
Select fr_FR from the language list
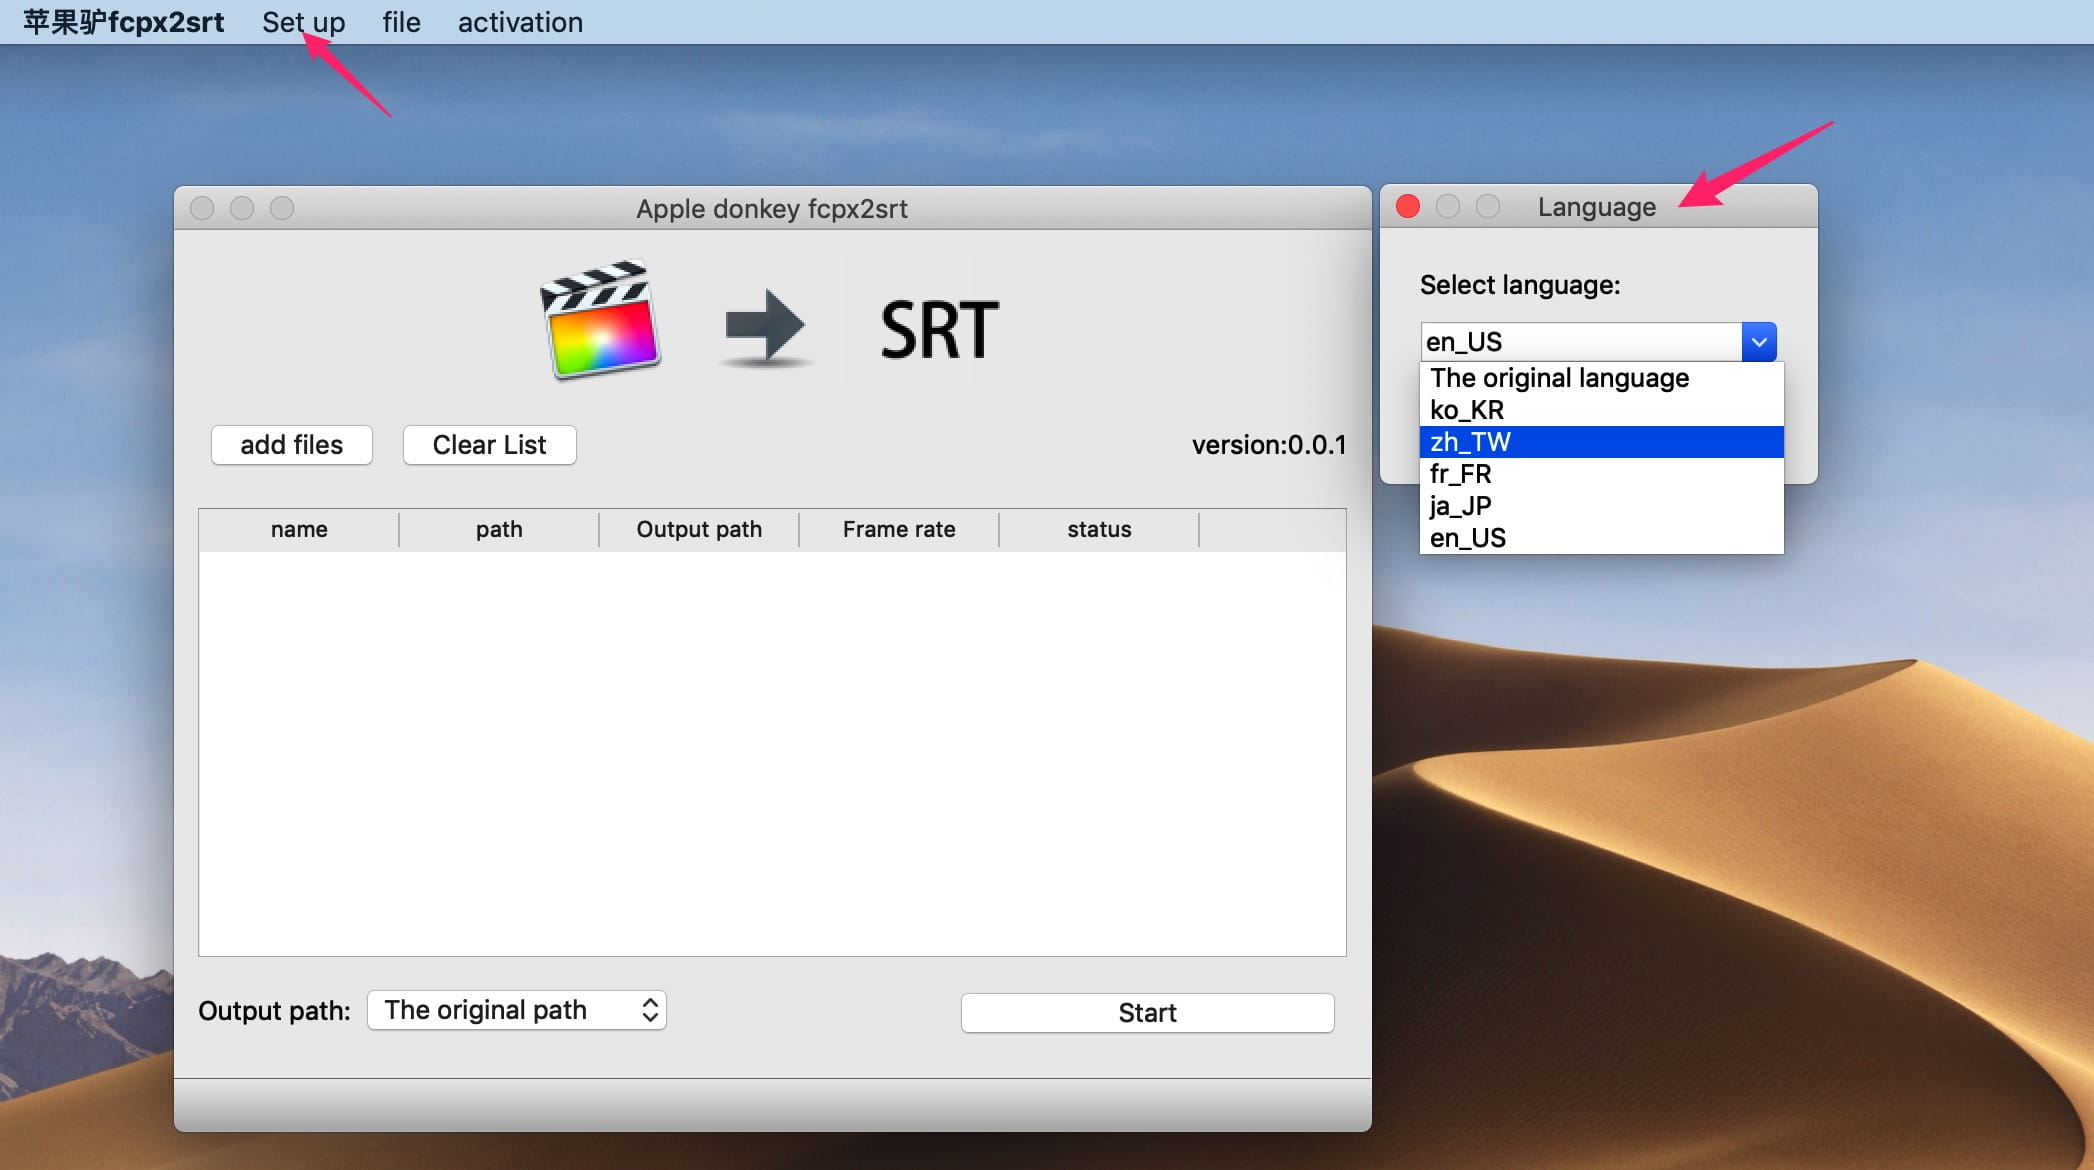pyautogui.click(x=1601, y=474)
